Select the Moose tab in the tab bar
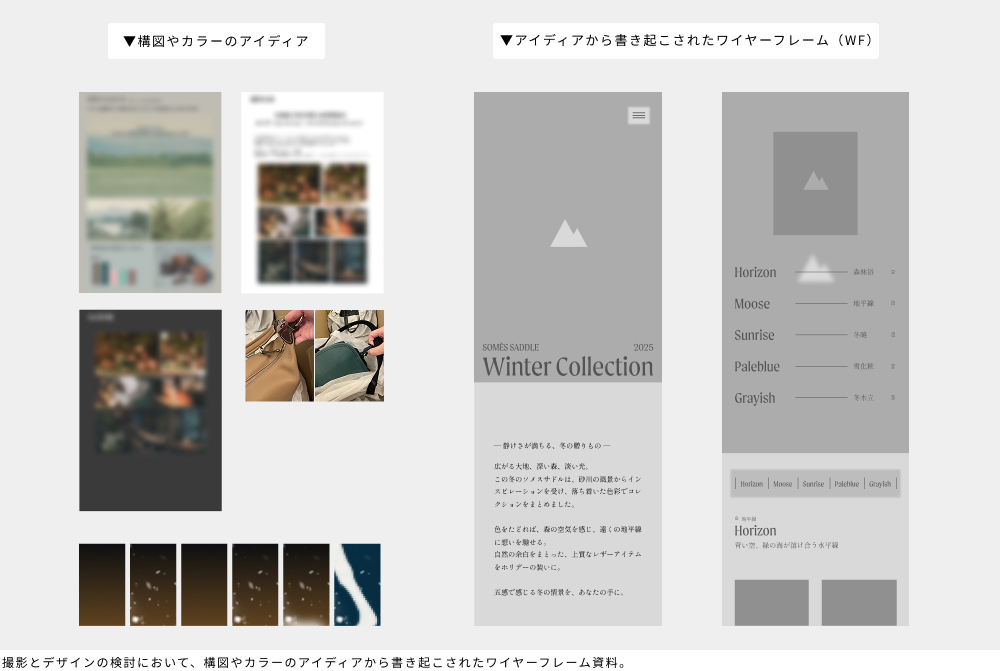This screenshot has width=1000, height=671. 783,484
